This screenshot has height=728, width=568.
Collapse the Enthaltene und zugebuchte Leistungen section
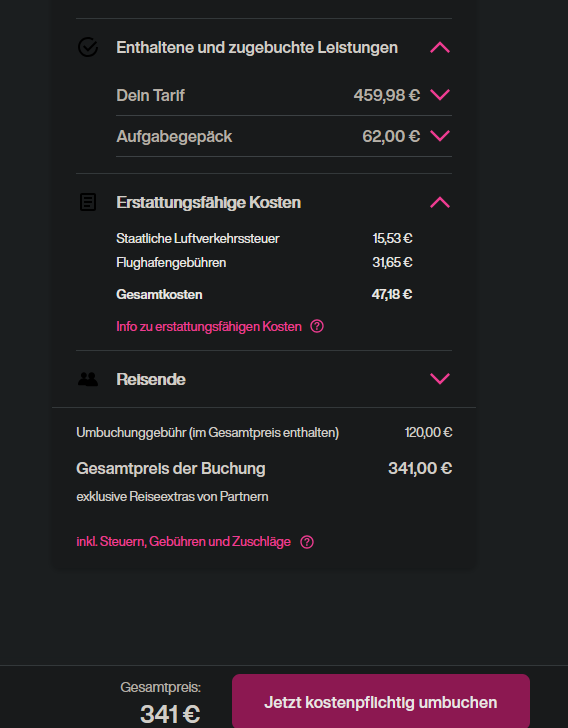click(x=440, y=47)
